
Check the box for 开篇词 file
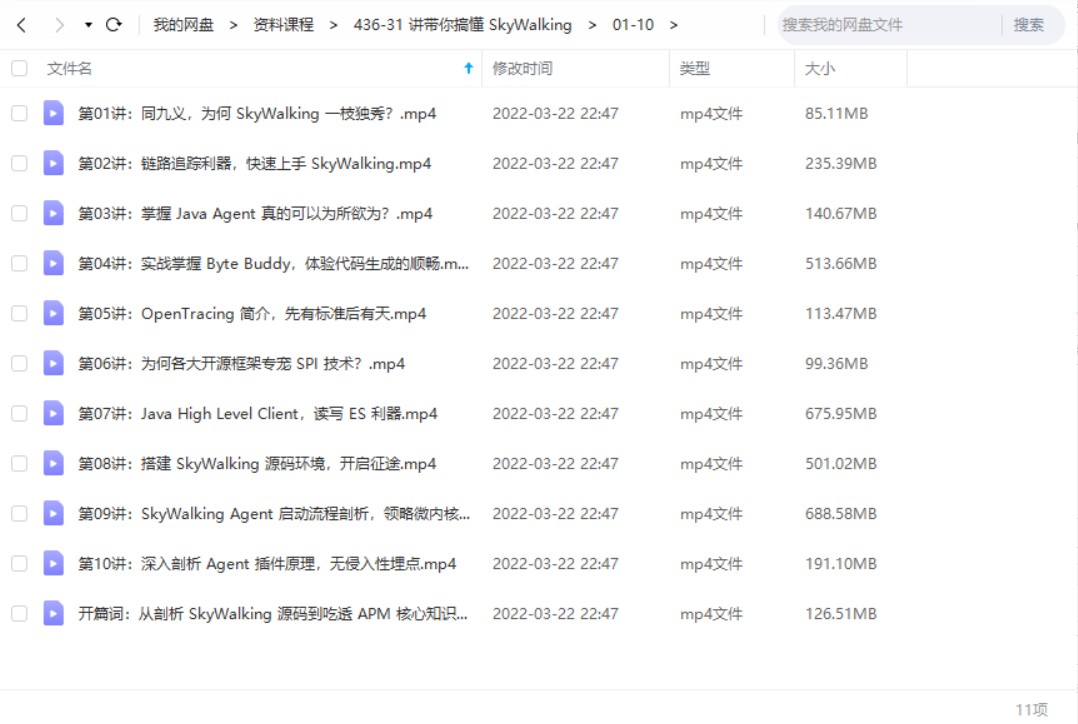tap(19, 613)
